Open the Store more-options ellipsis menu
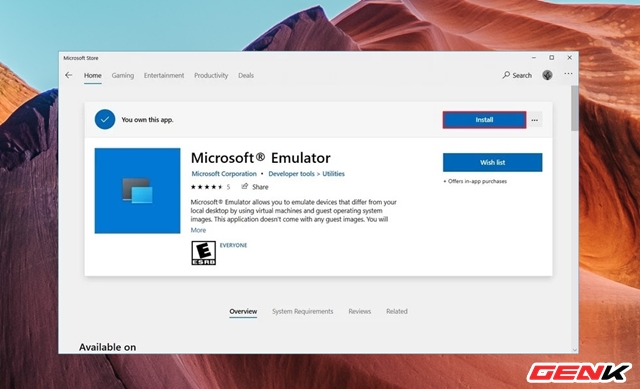Image resolution: width=640 pixels, height=389 pixels. pyautogui.click(x=568, y=74)
